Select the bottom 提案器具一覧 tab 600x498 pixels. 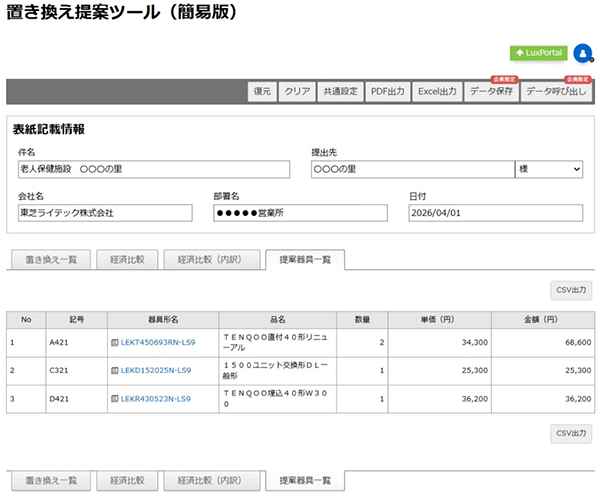(305, 480)
